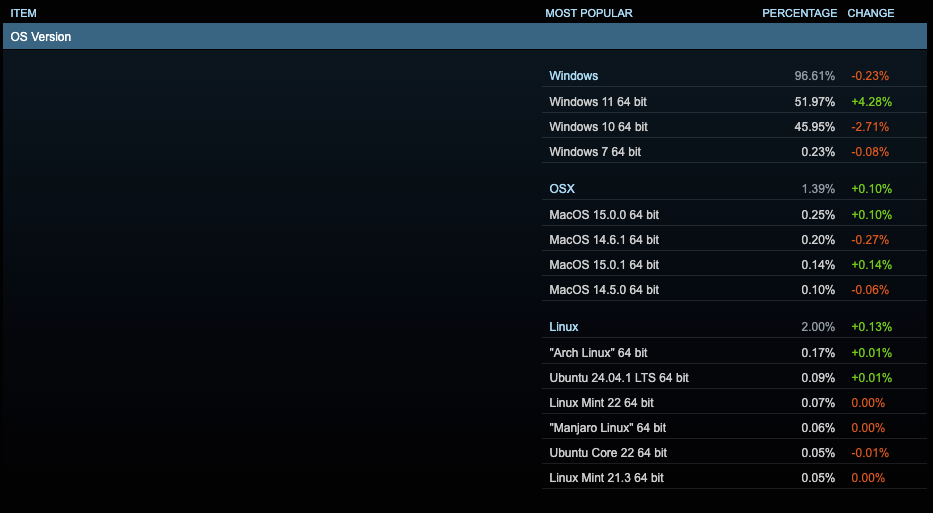Click Linux total percentage 2.00%

(x=818, y=327)
